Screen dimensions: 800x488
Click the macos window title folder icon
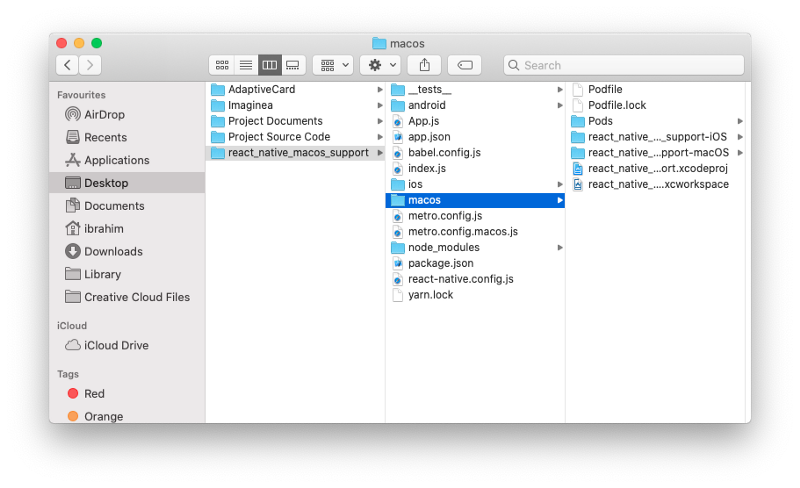coord(379,43)
